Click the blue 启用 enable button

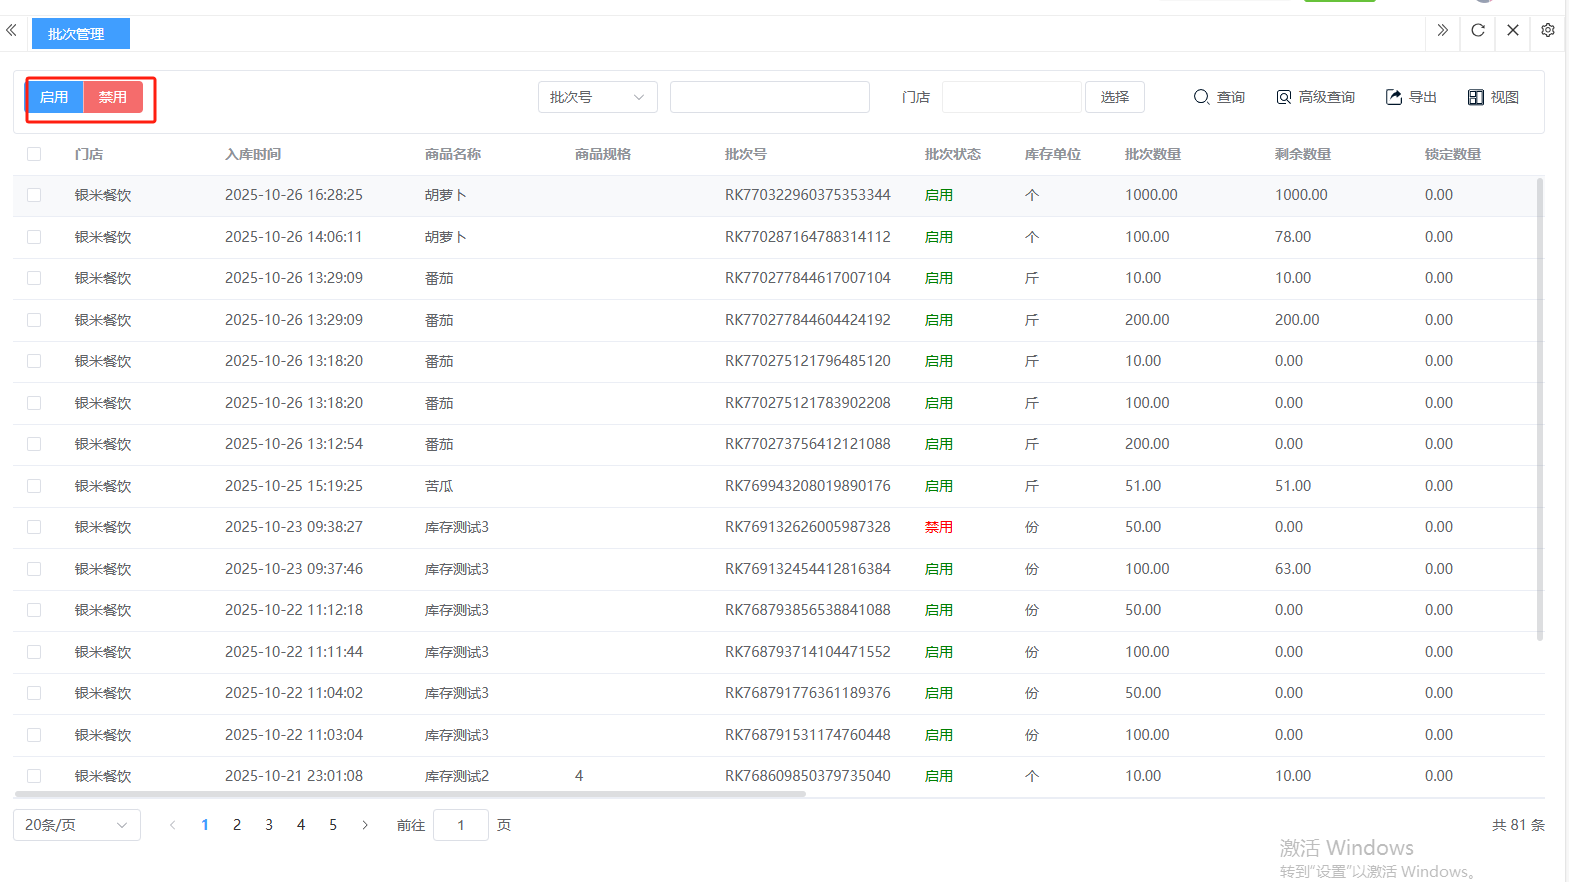click(x=54, y=97)
